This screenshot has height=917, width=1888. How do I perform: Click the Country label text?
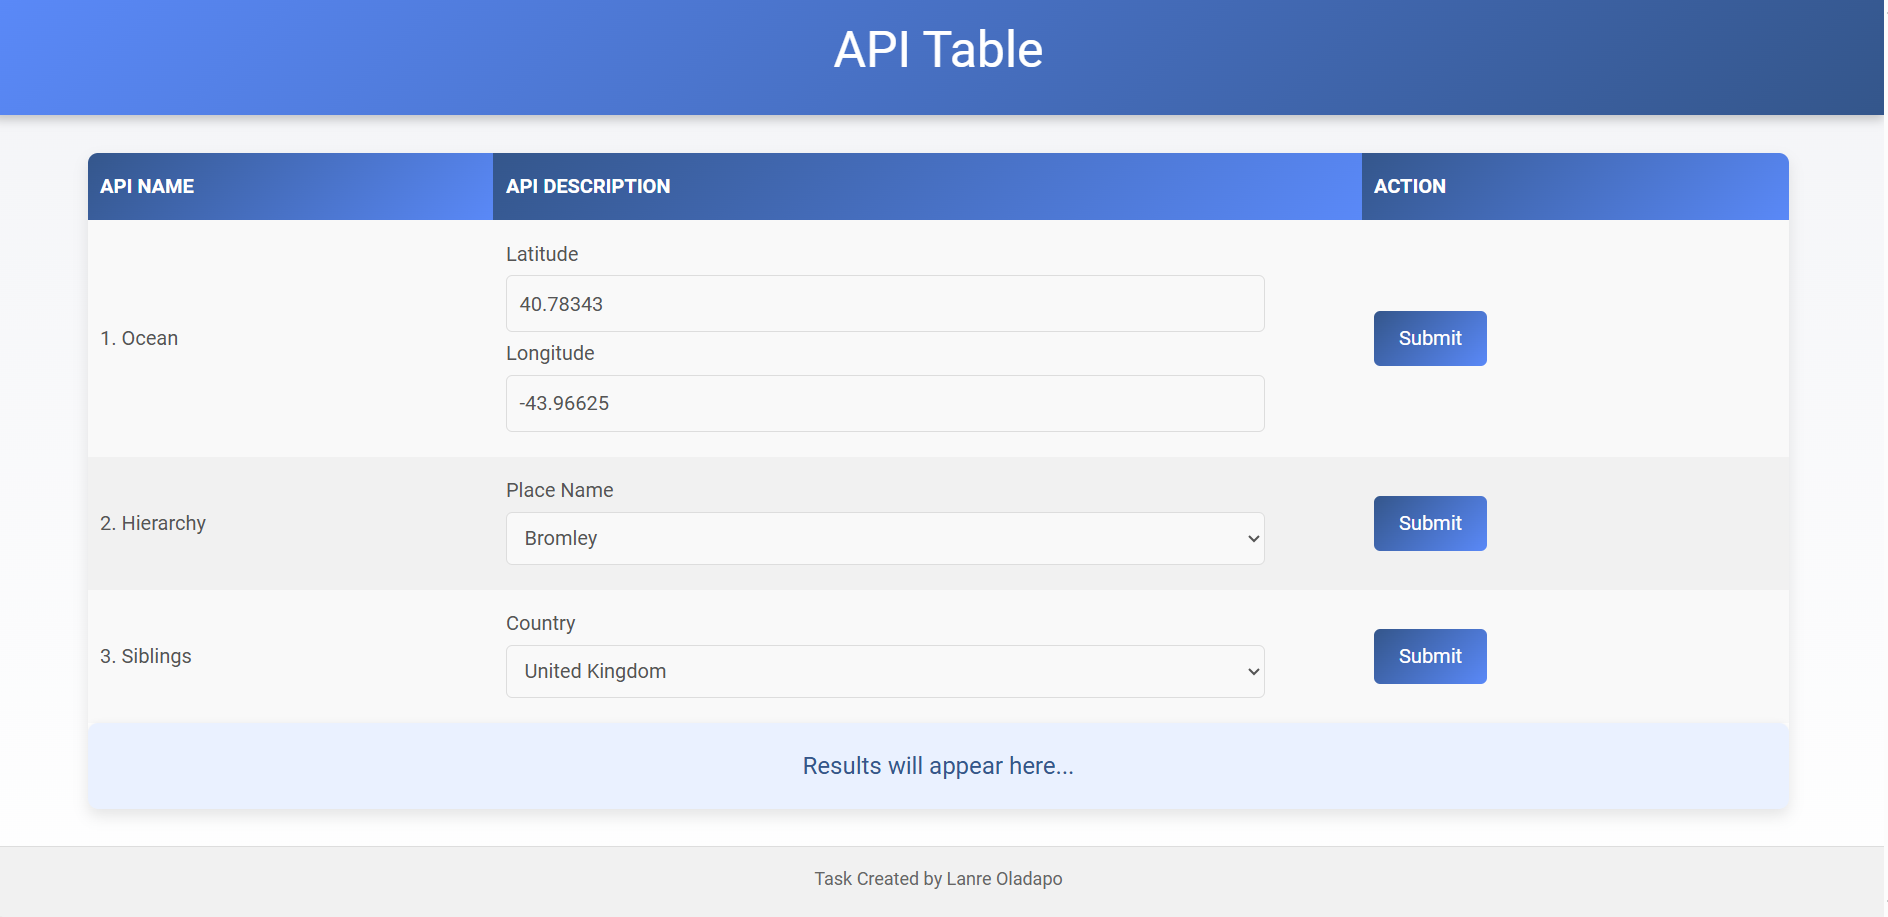540,624
